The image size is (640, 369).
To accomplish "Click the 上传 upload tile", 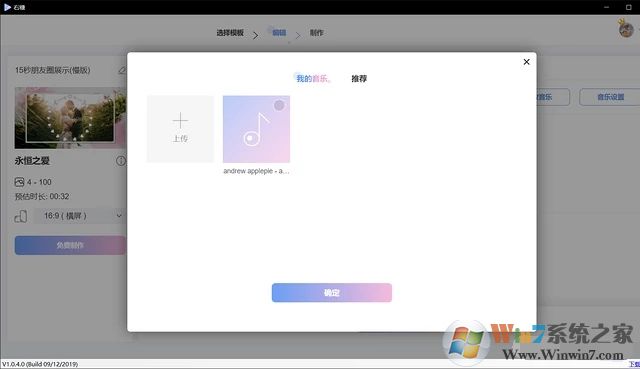I will tap(180, 129).
